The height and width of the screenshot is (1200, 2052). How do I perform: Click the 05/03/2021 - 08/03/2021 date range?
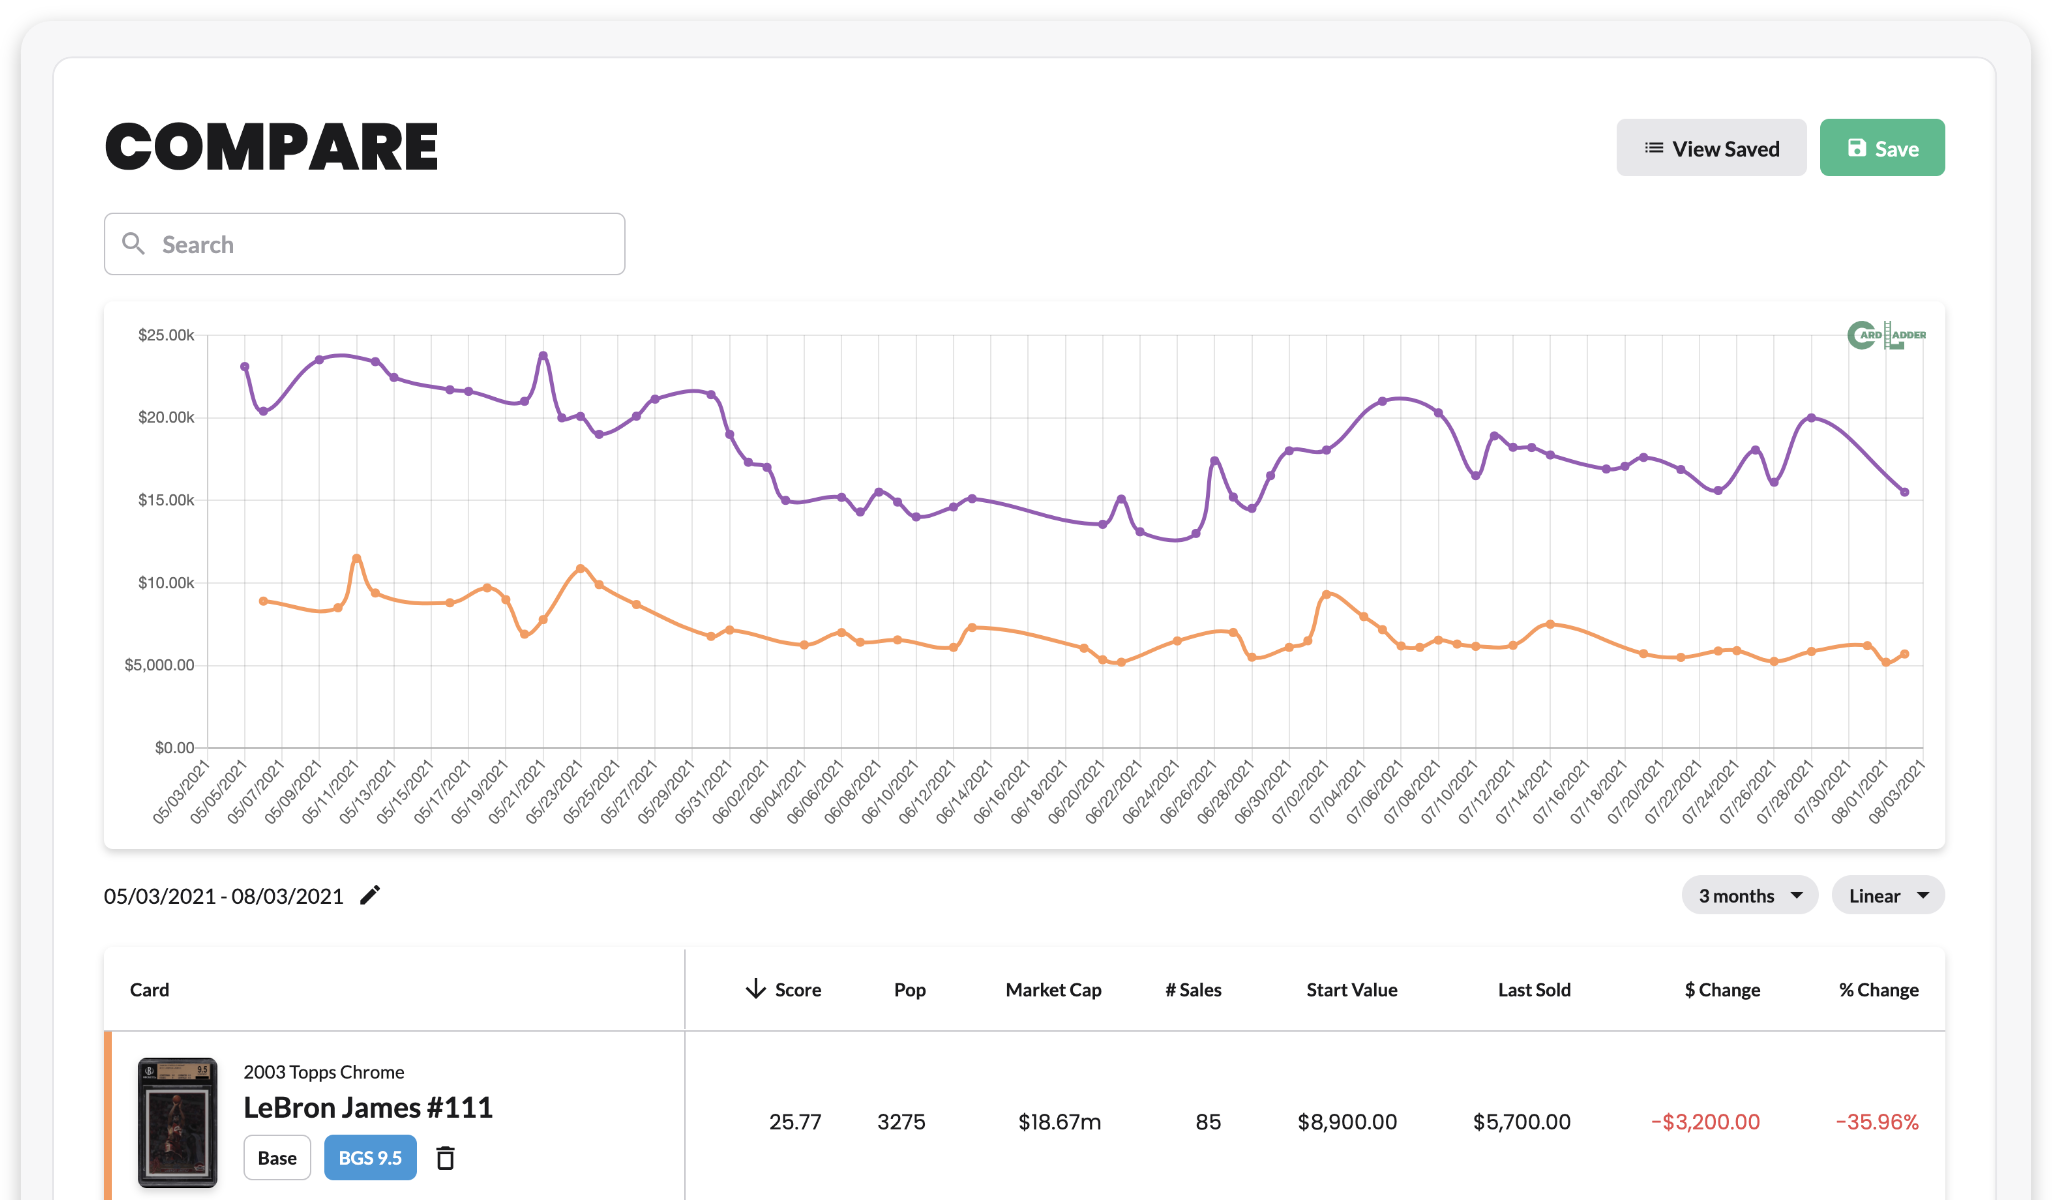tap(224, 896)
